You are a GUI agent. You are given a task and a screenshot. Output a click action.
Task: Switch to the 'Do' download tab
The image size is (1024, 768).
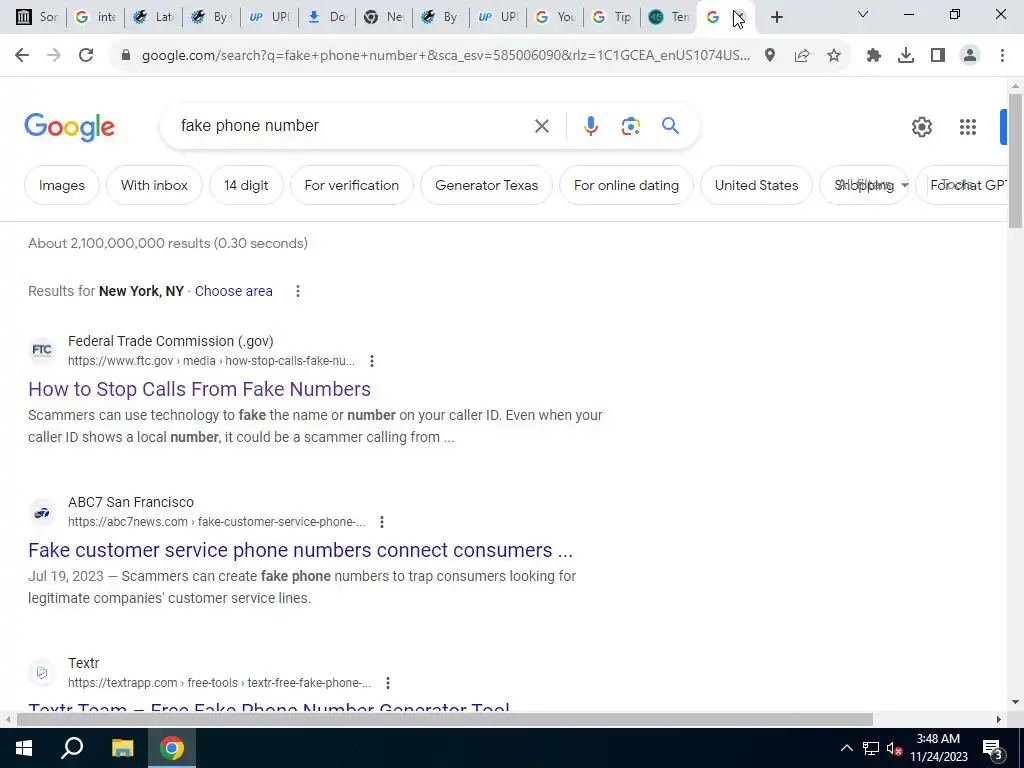tap(327, 17)
